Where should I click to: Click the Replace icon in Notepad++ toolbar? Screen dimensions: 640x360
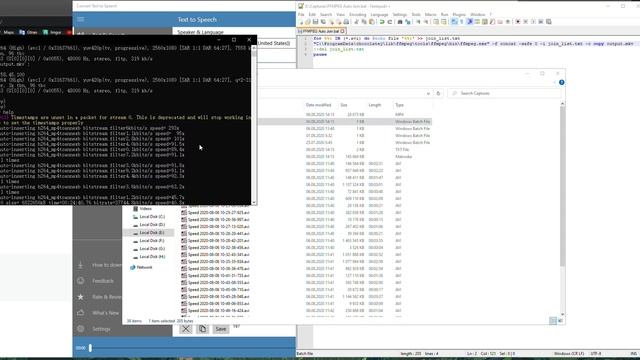pyautogui.click(x=408, y=22)
